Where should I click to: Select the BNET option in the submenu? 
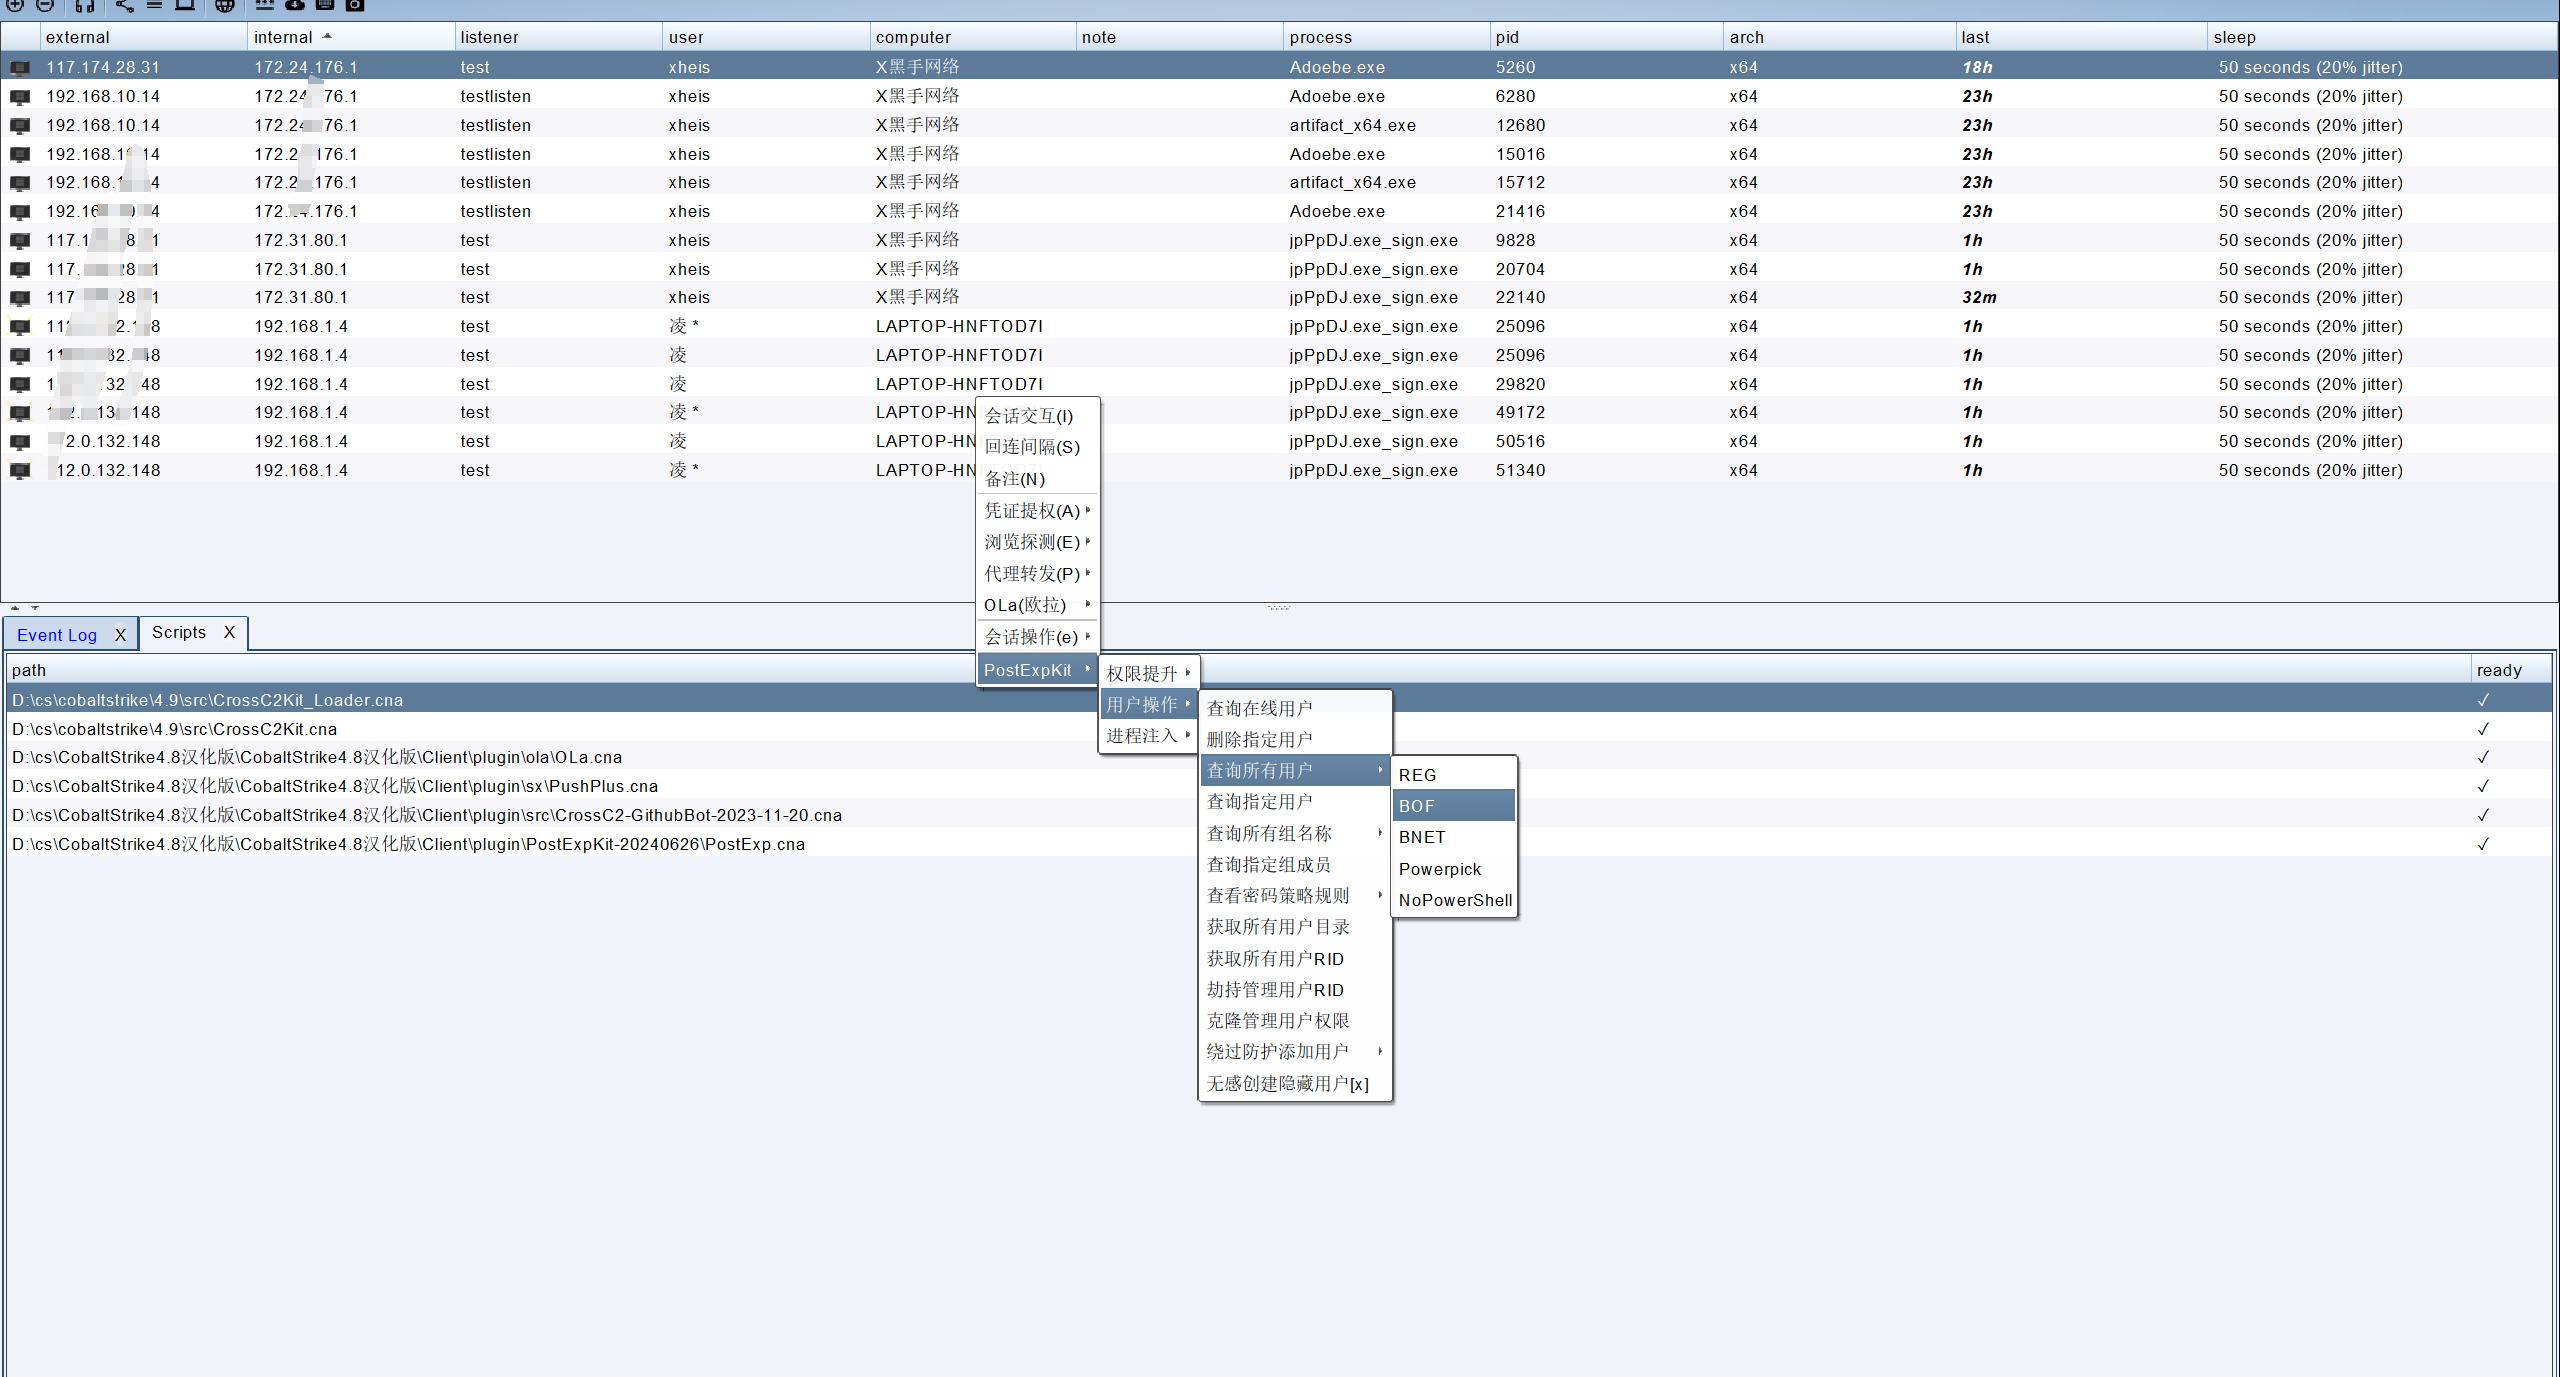(1454, 837)
